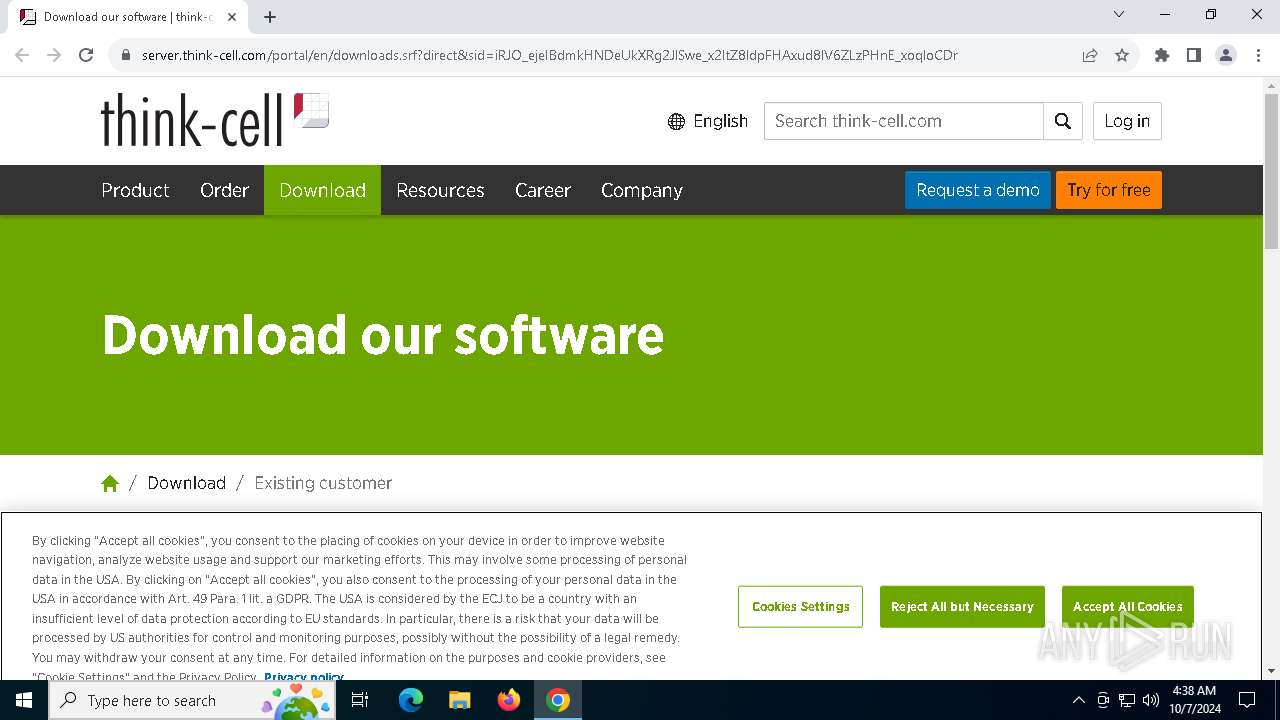Screen dimensions: 1280x720
Task: Click the Windows taskbar search box
Action: point(192,700)
